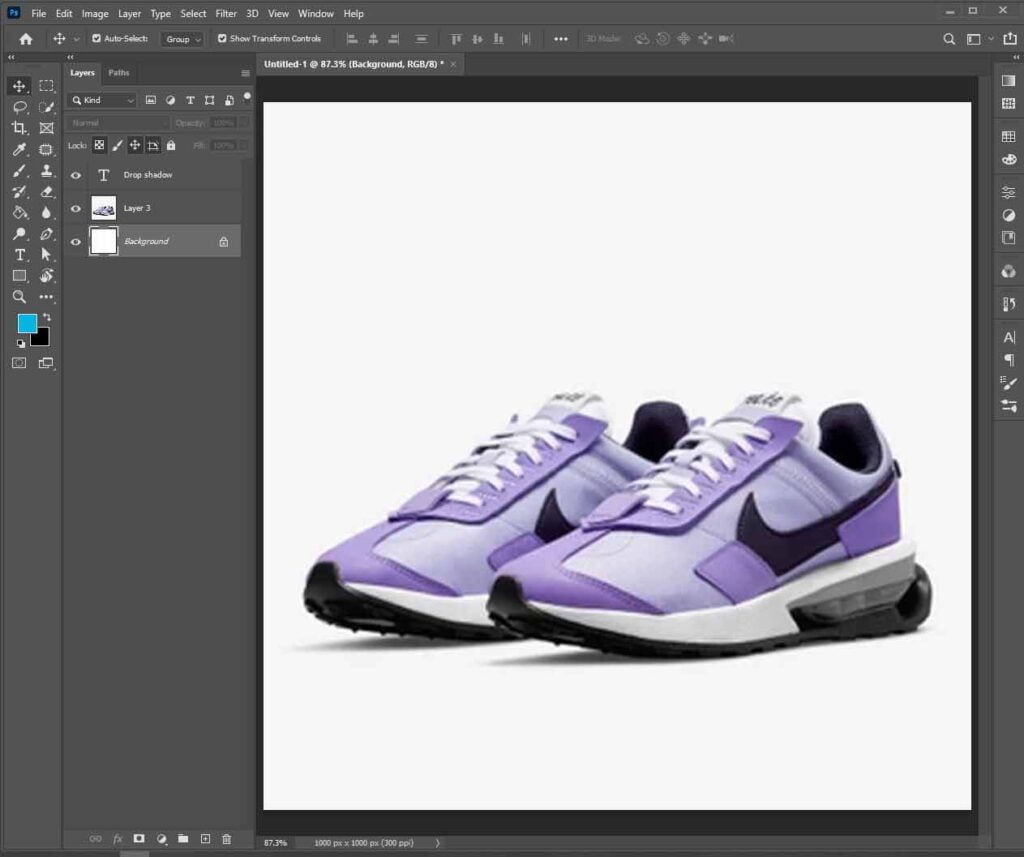Hide Layer 3 using its eye icon
The height and width of the screenshot is (857, 1024).
tap(76, 208)
